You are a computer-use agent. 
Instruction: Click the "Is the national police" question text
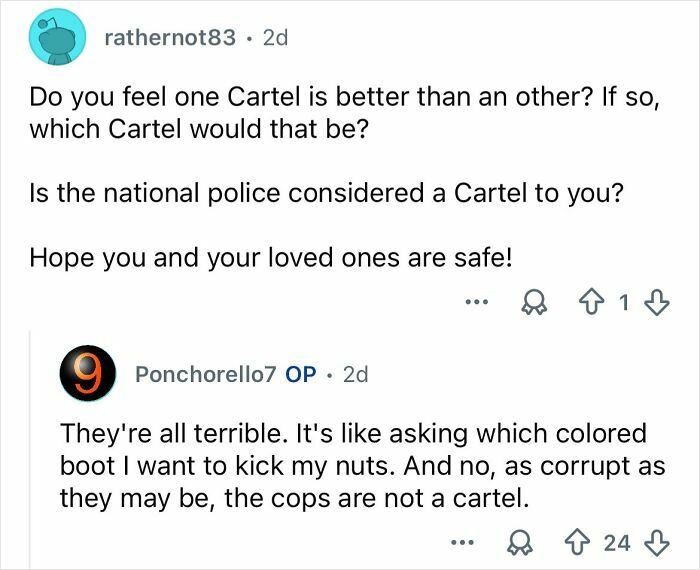pyautogui.click(x=326, y=193)
